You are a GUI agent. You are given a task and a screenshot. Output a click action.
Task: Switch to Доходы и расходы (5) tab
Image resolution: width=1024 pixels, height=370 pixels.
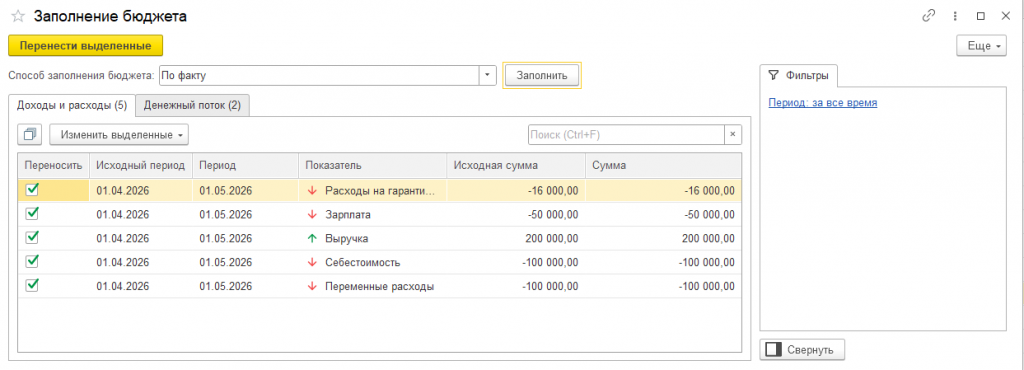pos(72,105)
